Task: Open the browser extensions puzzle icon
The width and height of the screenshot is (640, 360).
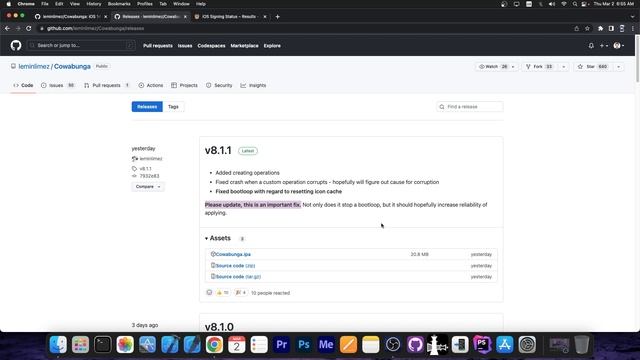Action: tap(600, 29)
